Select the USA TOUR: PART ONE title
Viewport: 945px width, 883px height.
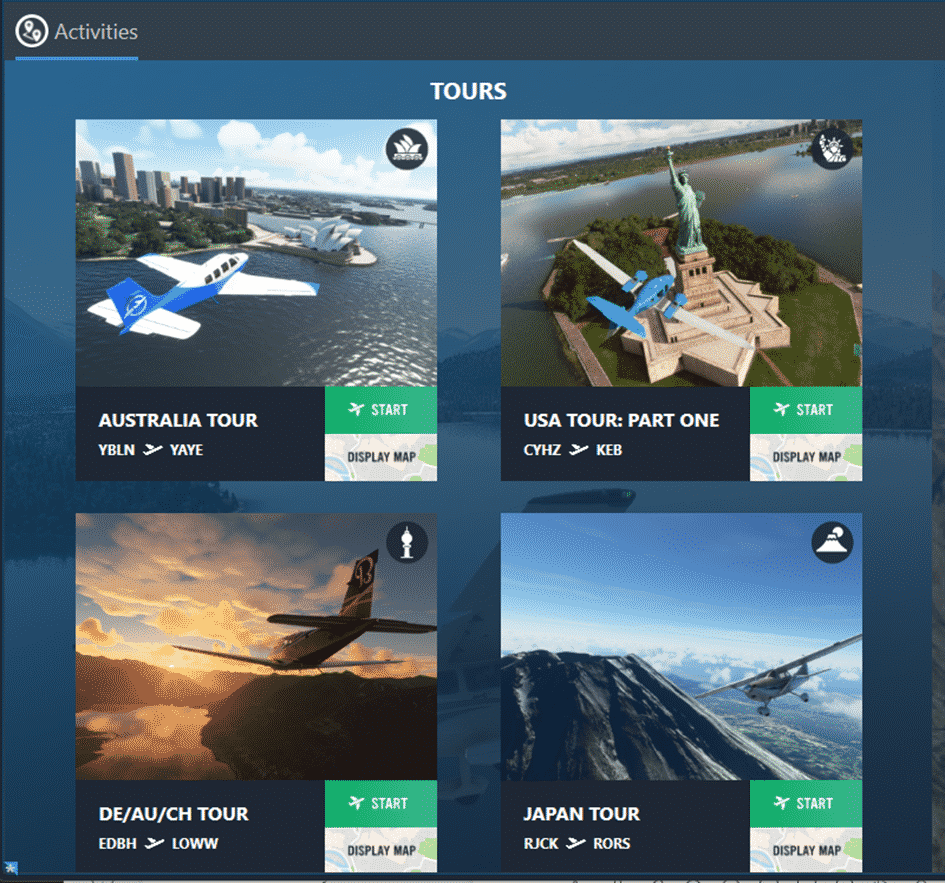pos(621,420)
